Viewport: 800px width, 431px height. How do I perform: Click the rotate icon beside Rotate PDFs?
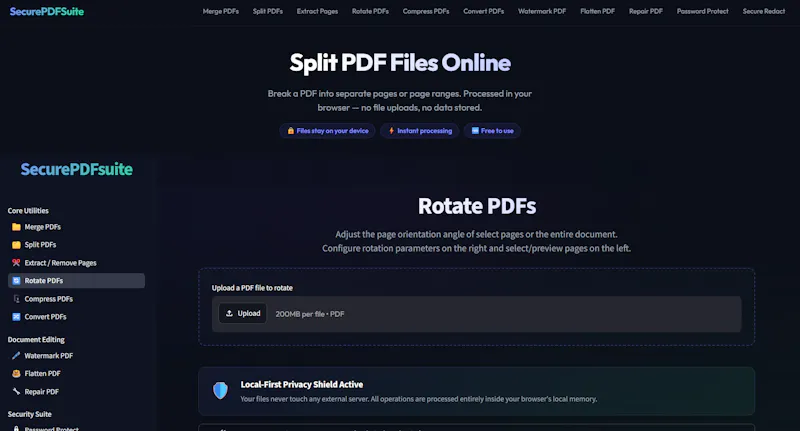pyautogui.click(x=16, y=281)
